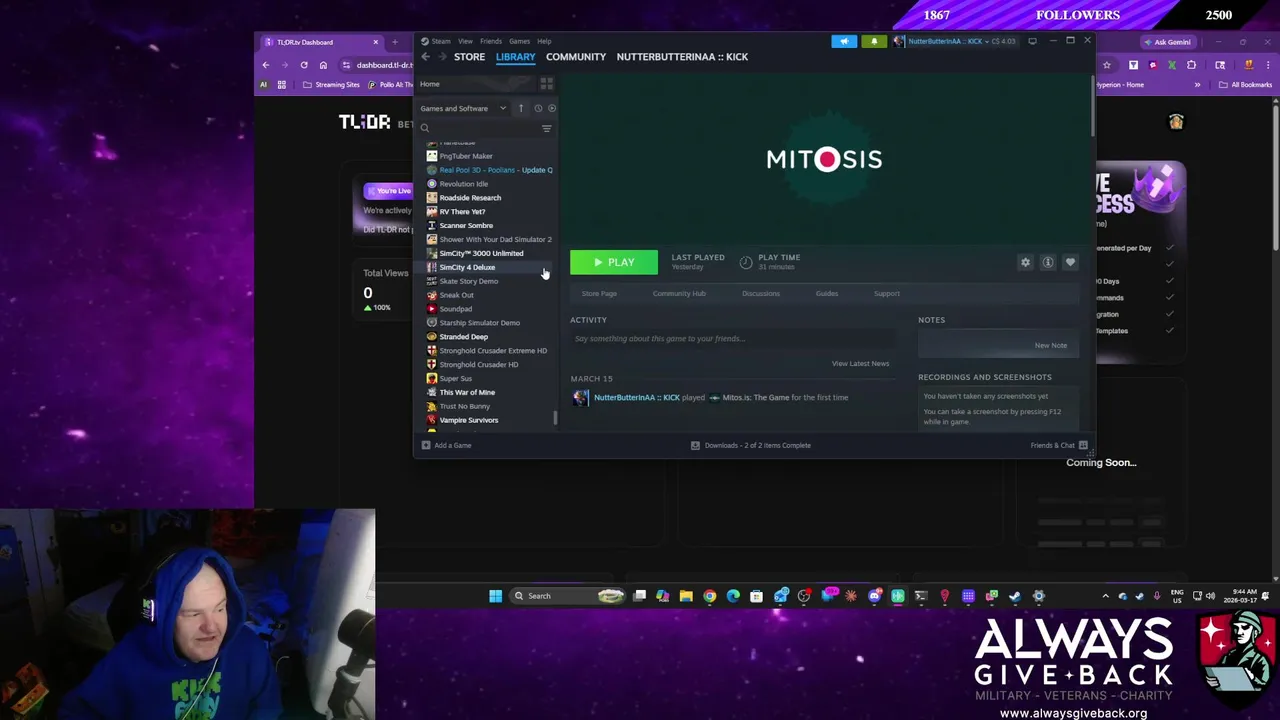1280x720 pixels.
Task: Go back in the Chrome window
Action: [266, 65]
